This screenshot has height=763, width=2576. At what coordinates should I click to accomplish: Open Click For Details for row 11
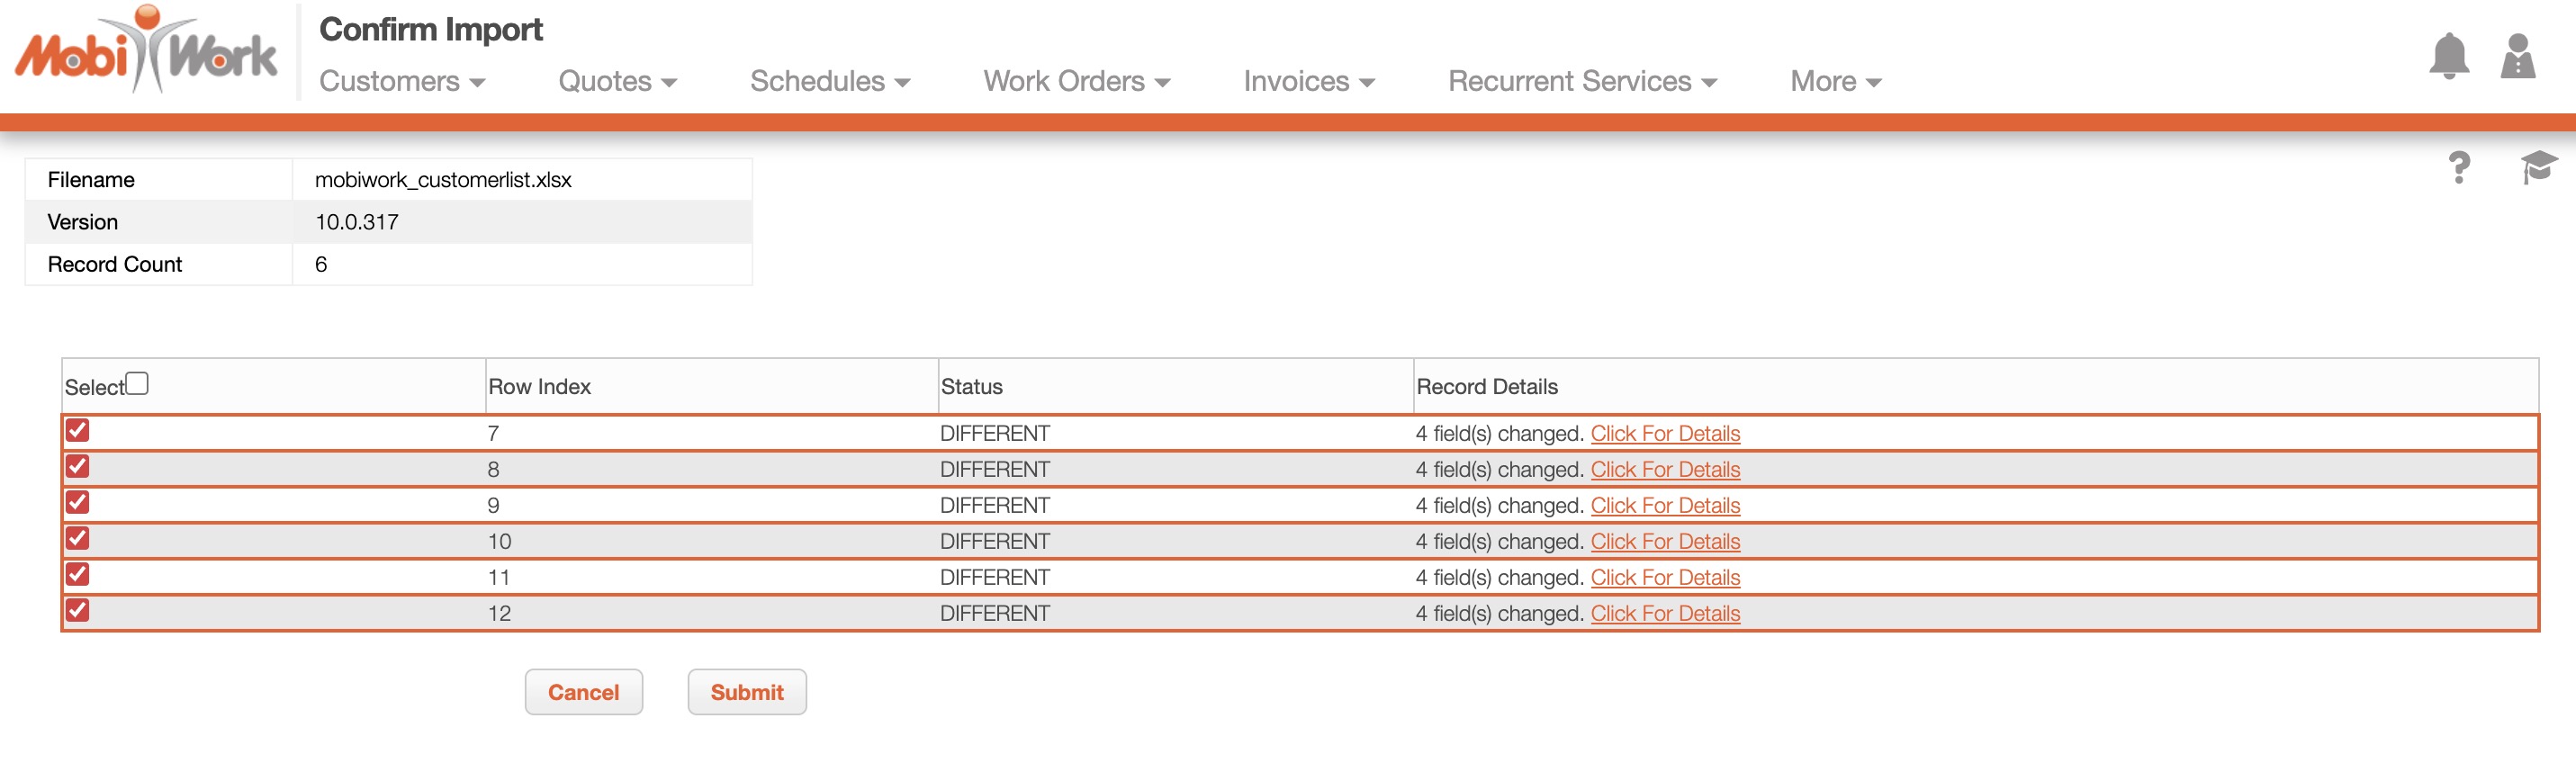click(x=1665, y=578)
